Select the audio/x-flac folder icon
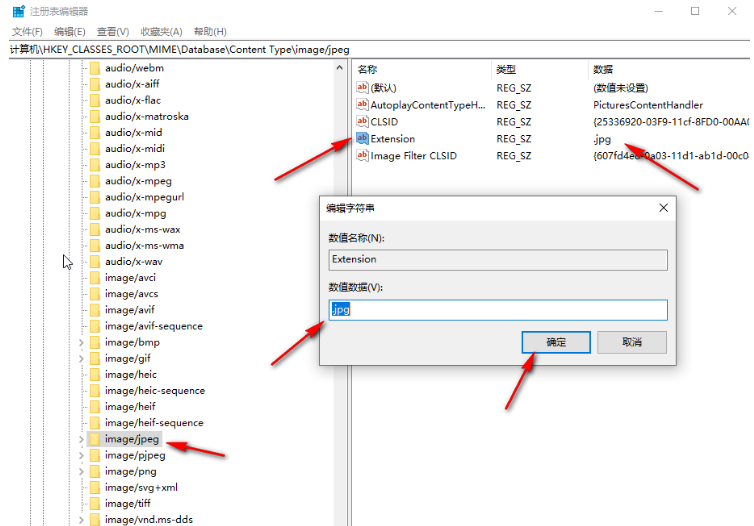754x526 pixels. (95, 100)
